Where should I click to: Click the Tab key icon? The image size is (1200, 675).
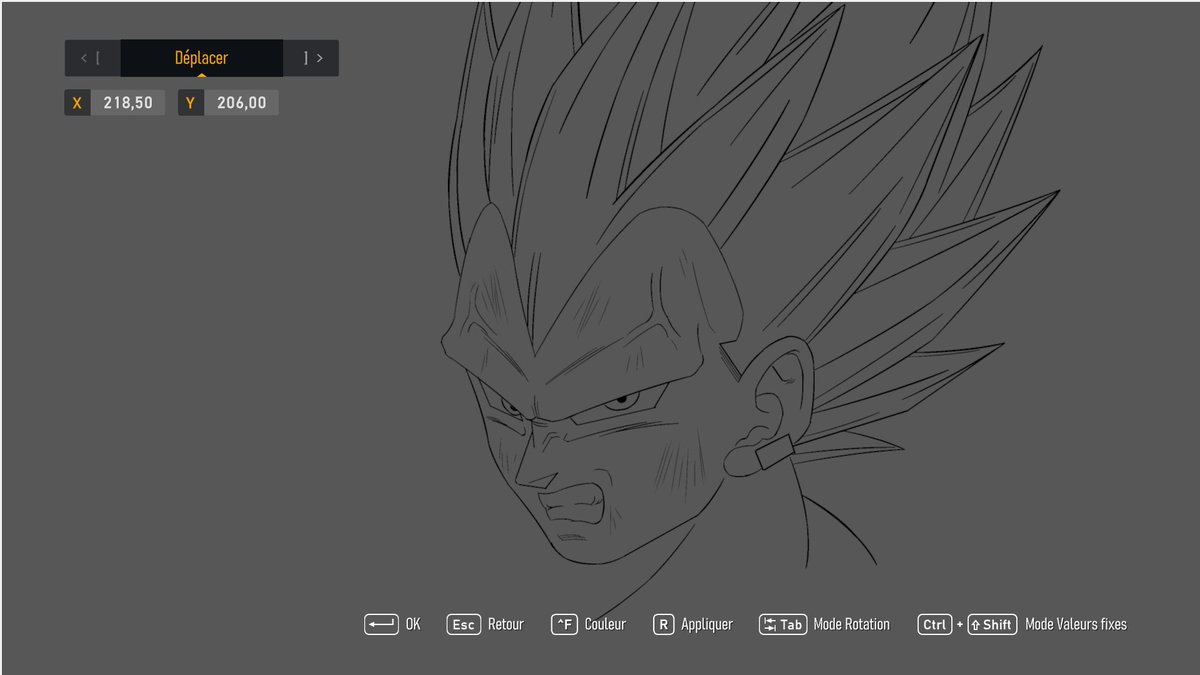click(783, 624)
